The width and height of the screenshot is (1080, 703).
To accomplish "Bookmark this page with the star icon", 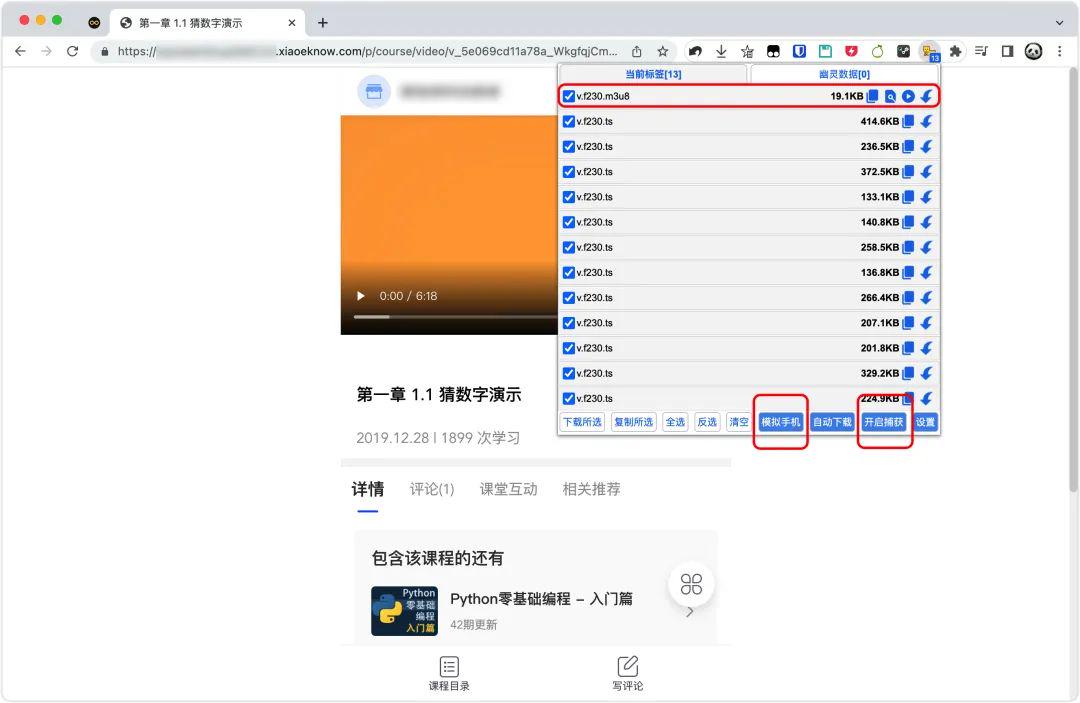I will pos(663,51).
